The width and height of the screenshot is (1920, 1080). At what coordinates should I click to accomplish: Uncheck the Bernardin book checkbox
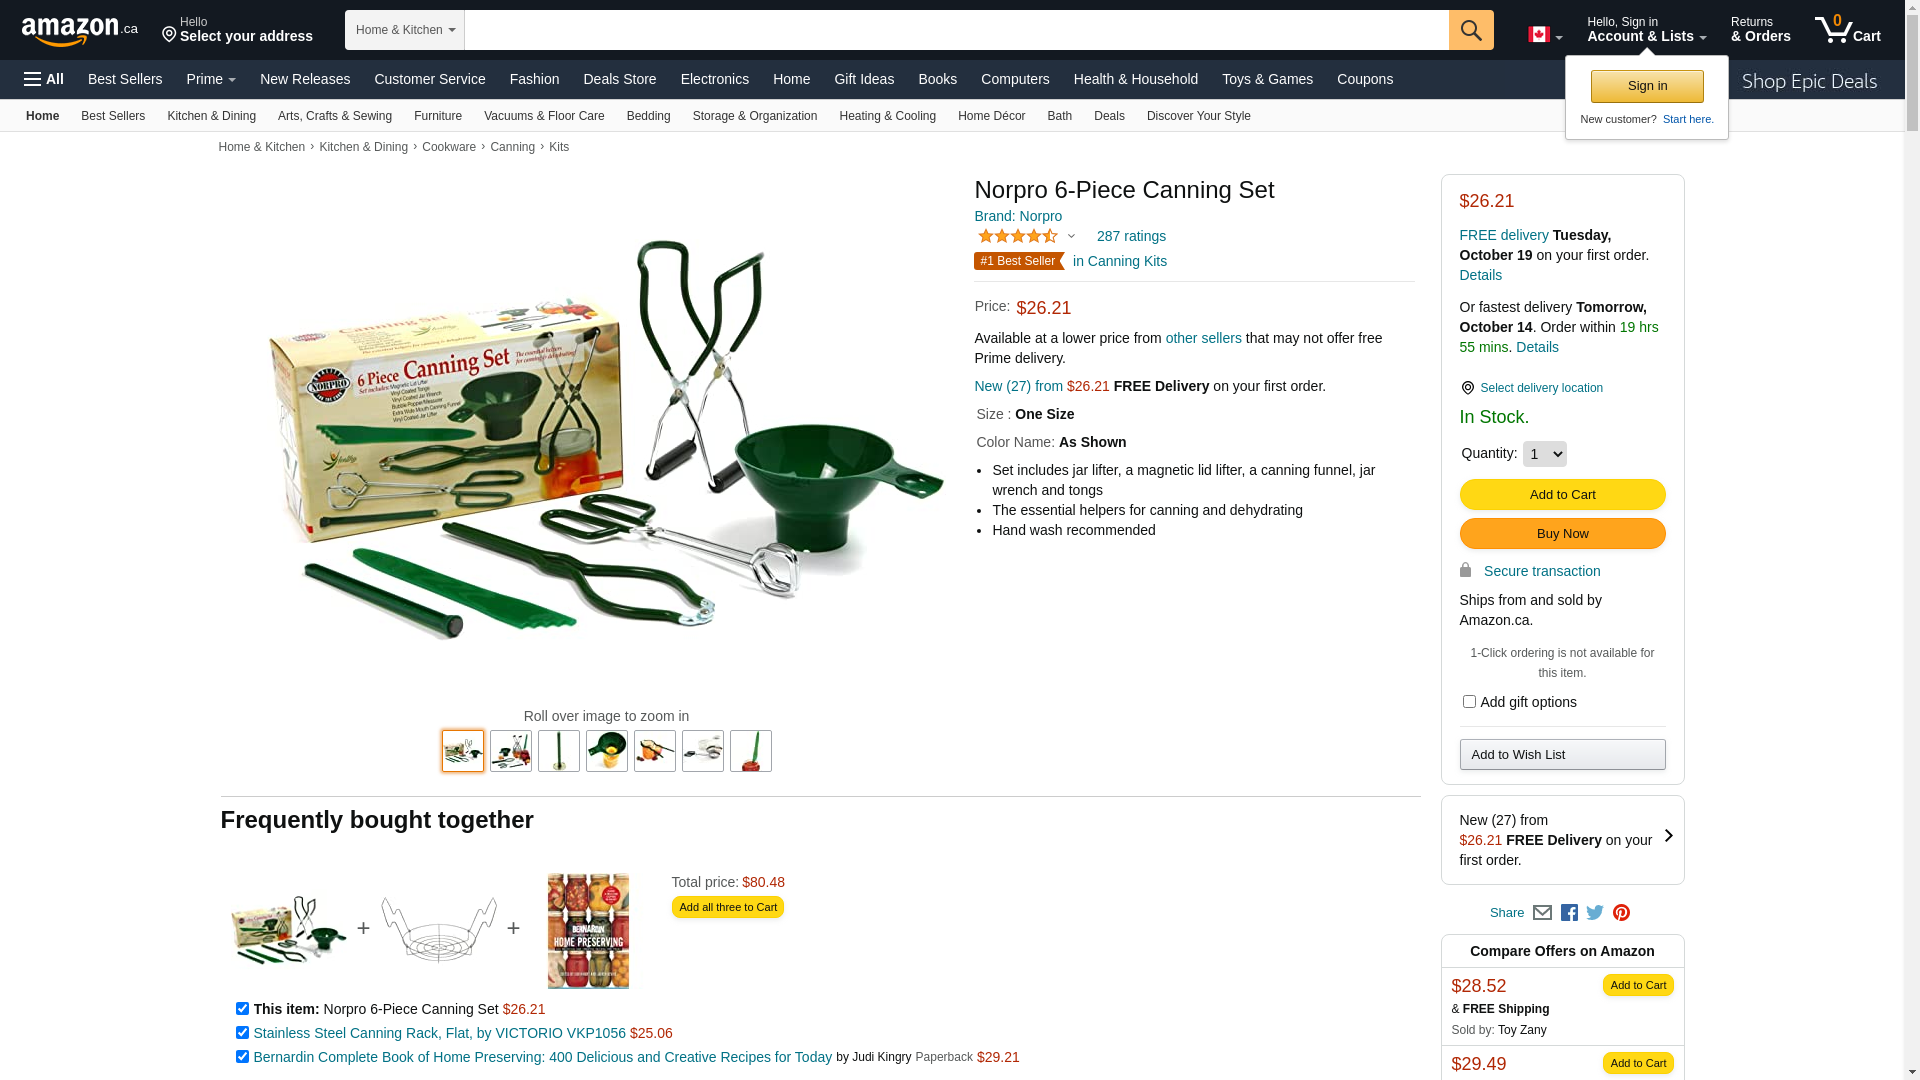pos(242,1057)
